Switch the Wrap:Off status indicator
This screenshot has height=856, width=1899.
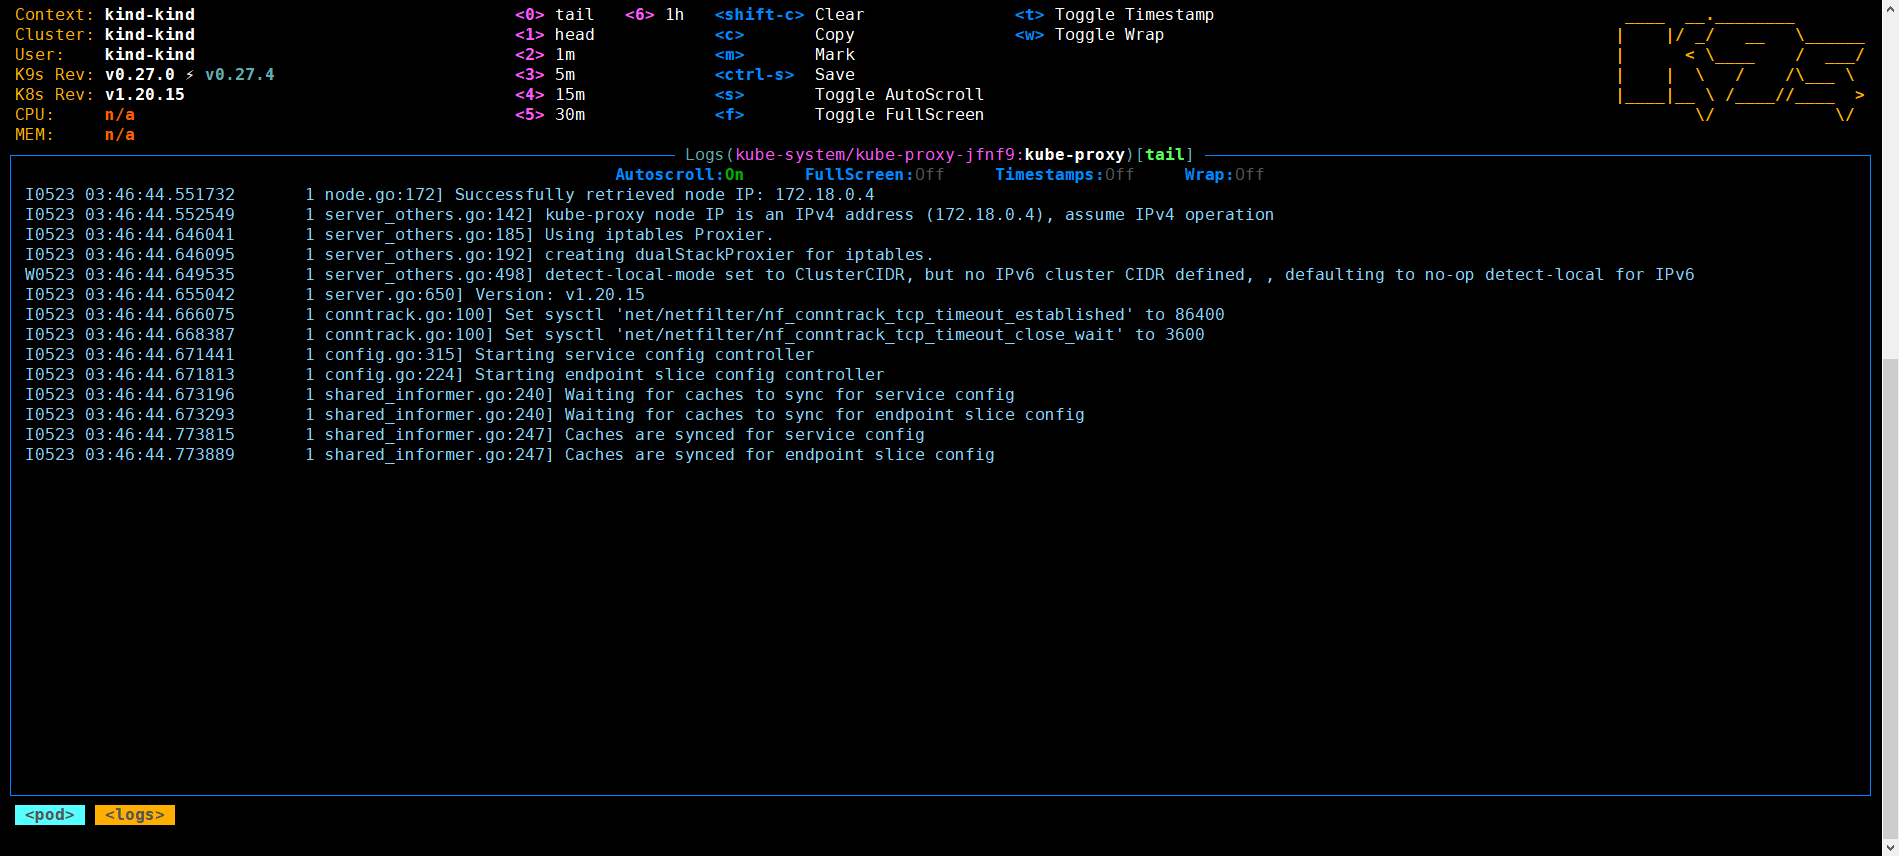point(1224,175)
